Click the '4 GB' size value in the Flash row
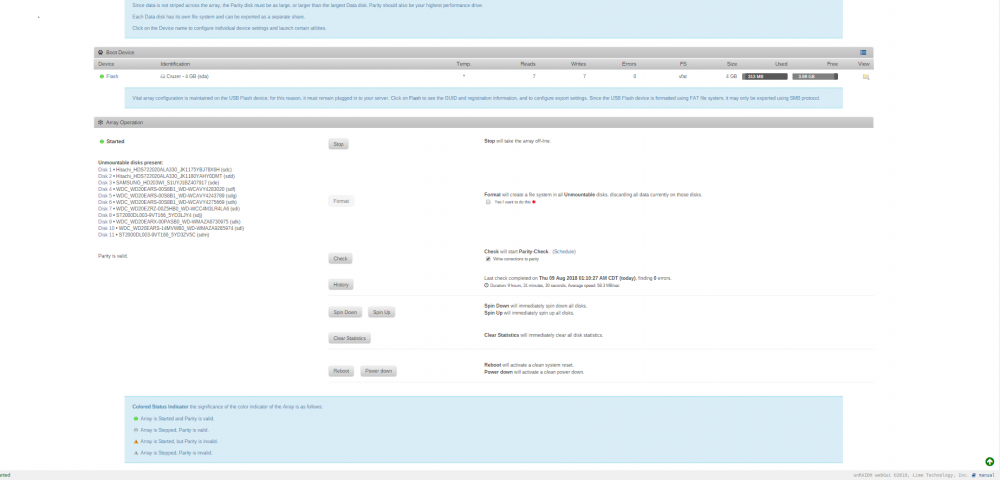This screenshot has height=480, width=1000. pyautogui.click(x=732, y=76)
